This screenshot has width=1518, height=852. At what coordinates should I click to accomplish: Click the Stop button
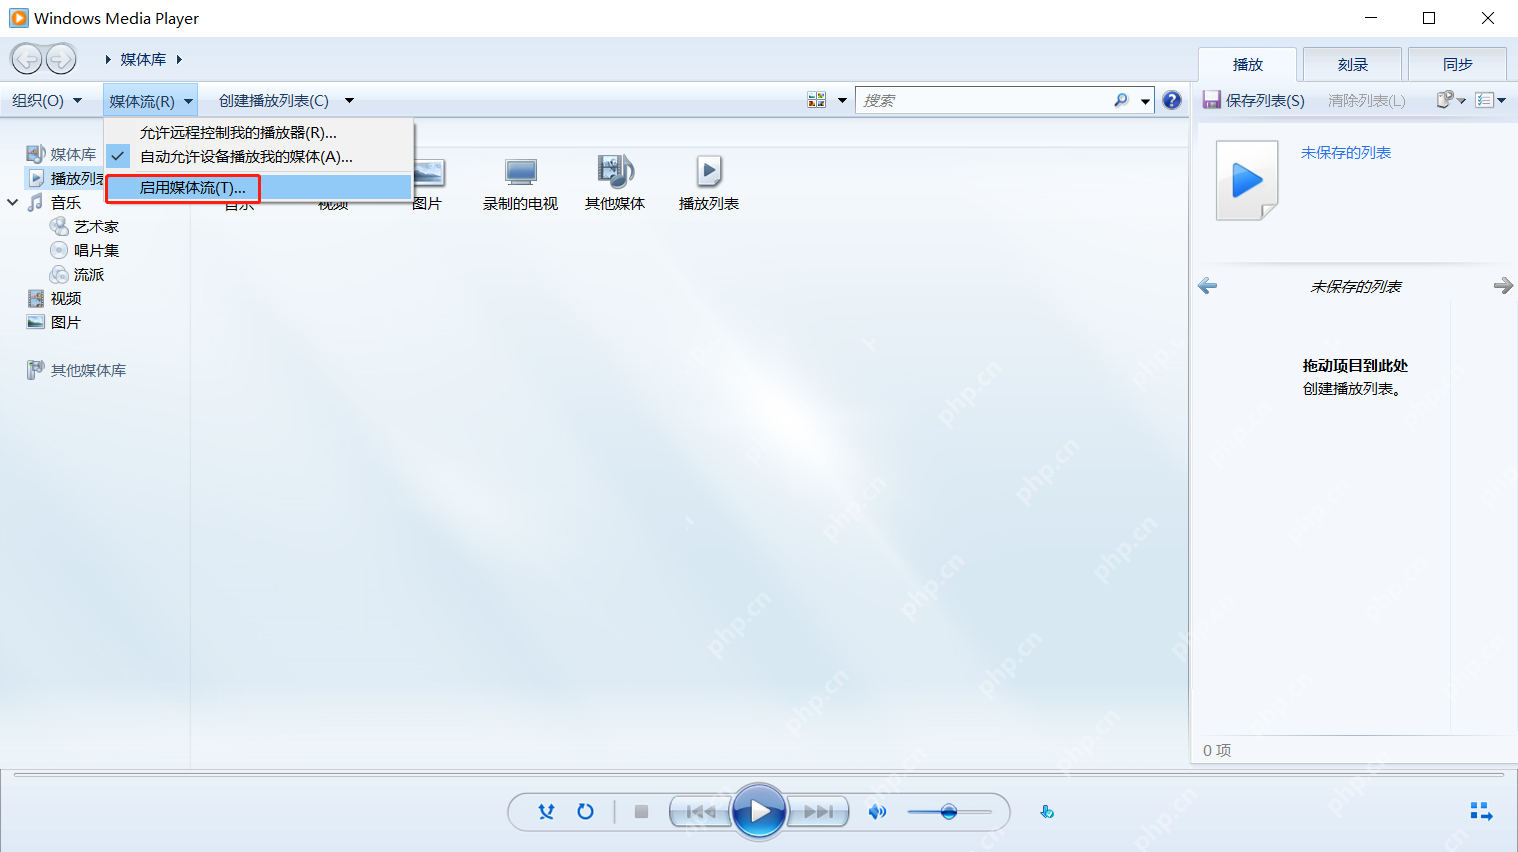point(642,812)
